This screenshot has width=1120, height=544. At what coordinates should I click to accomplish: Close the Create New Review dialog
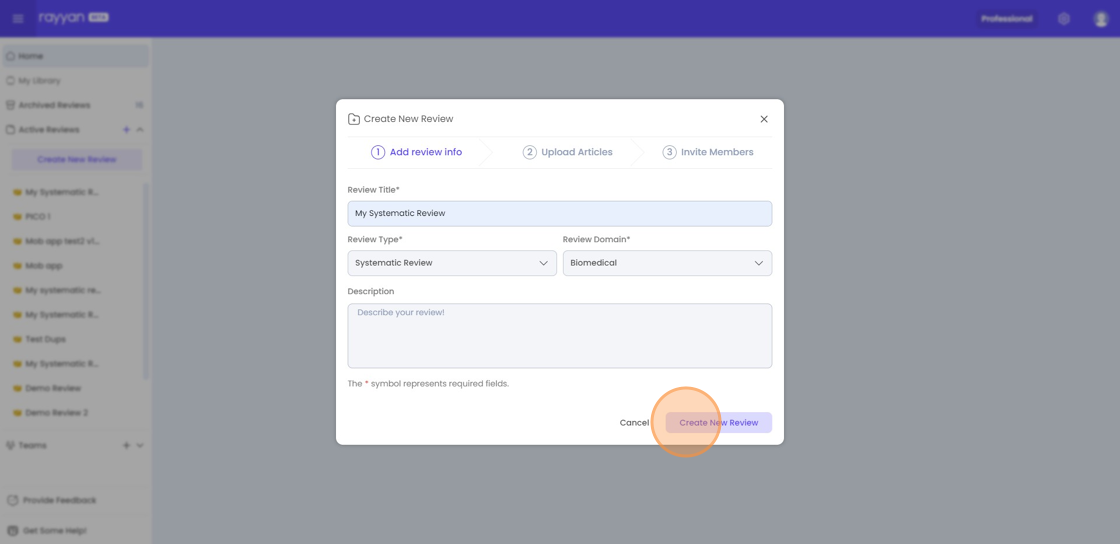tap(764, 119)
